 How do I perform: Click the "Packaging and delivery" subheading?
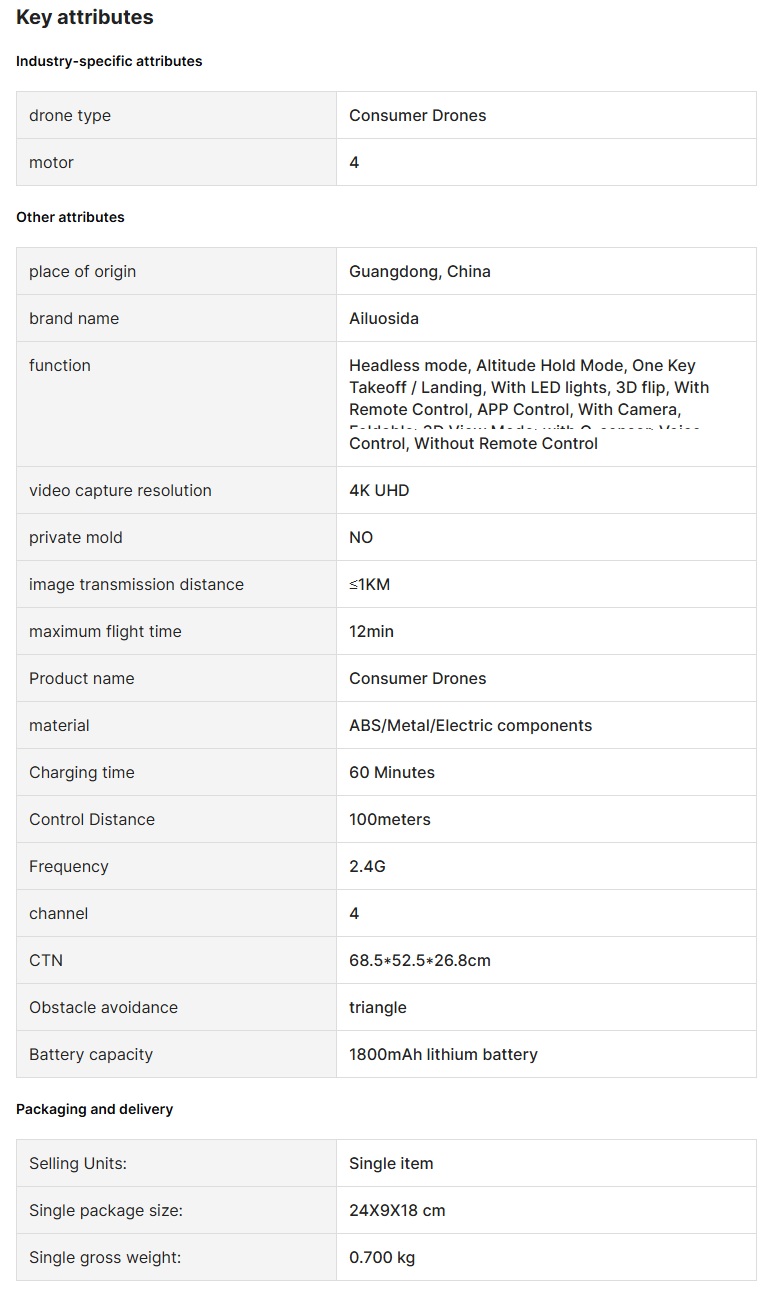point(94,1109)
